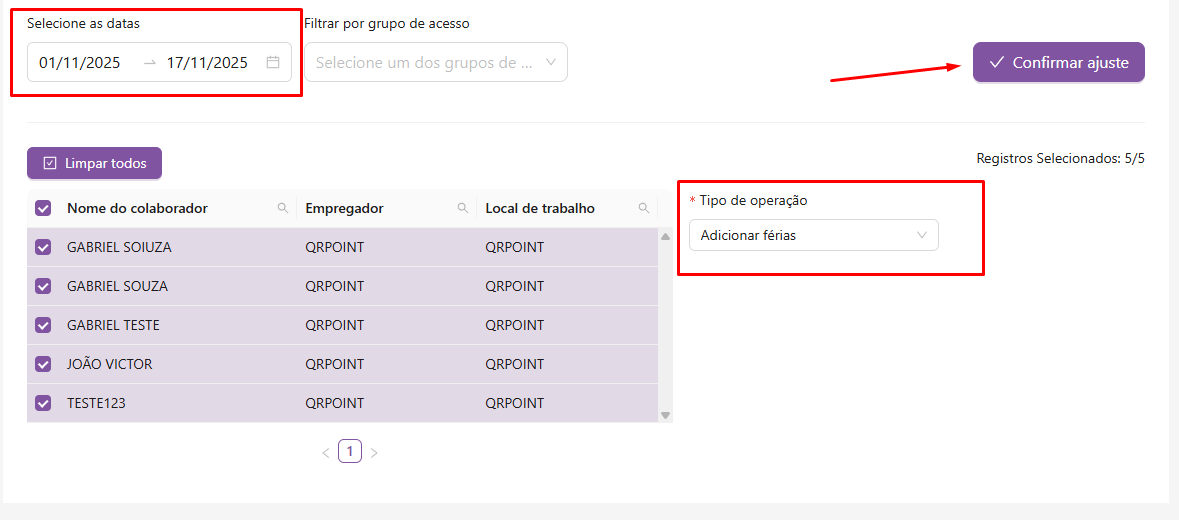
Task: Uncheck the GABRIEL TESTE row checkbox
Action: click(x=43, y=325)
